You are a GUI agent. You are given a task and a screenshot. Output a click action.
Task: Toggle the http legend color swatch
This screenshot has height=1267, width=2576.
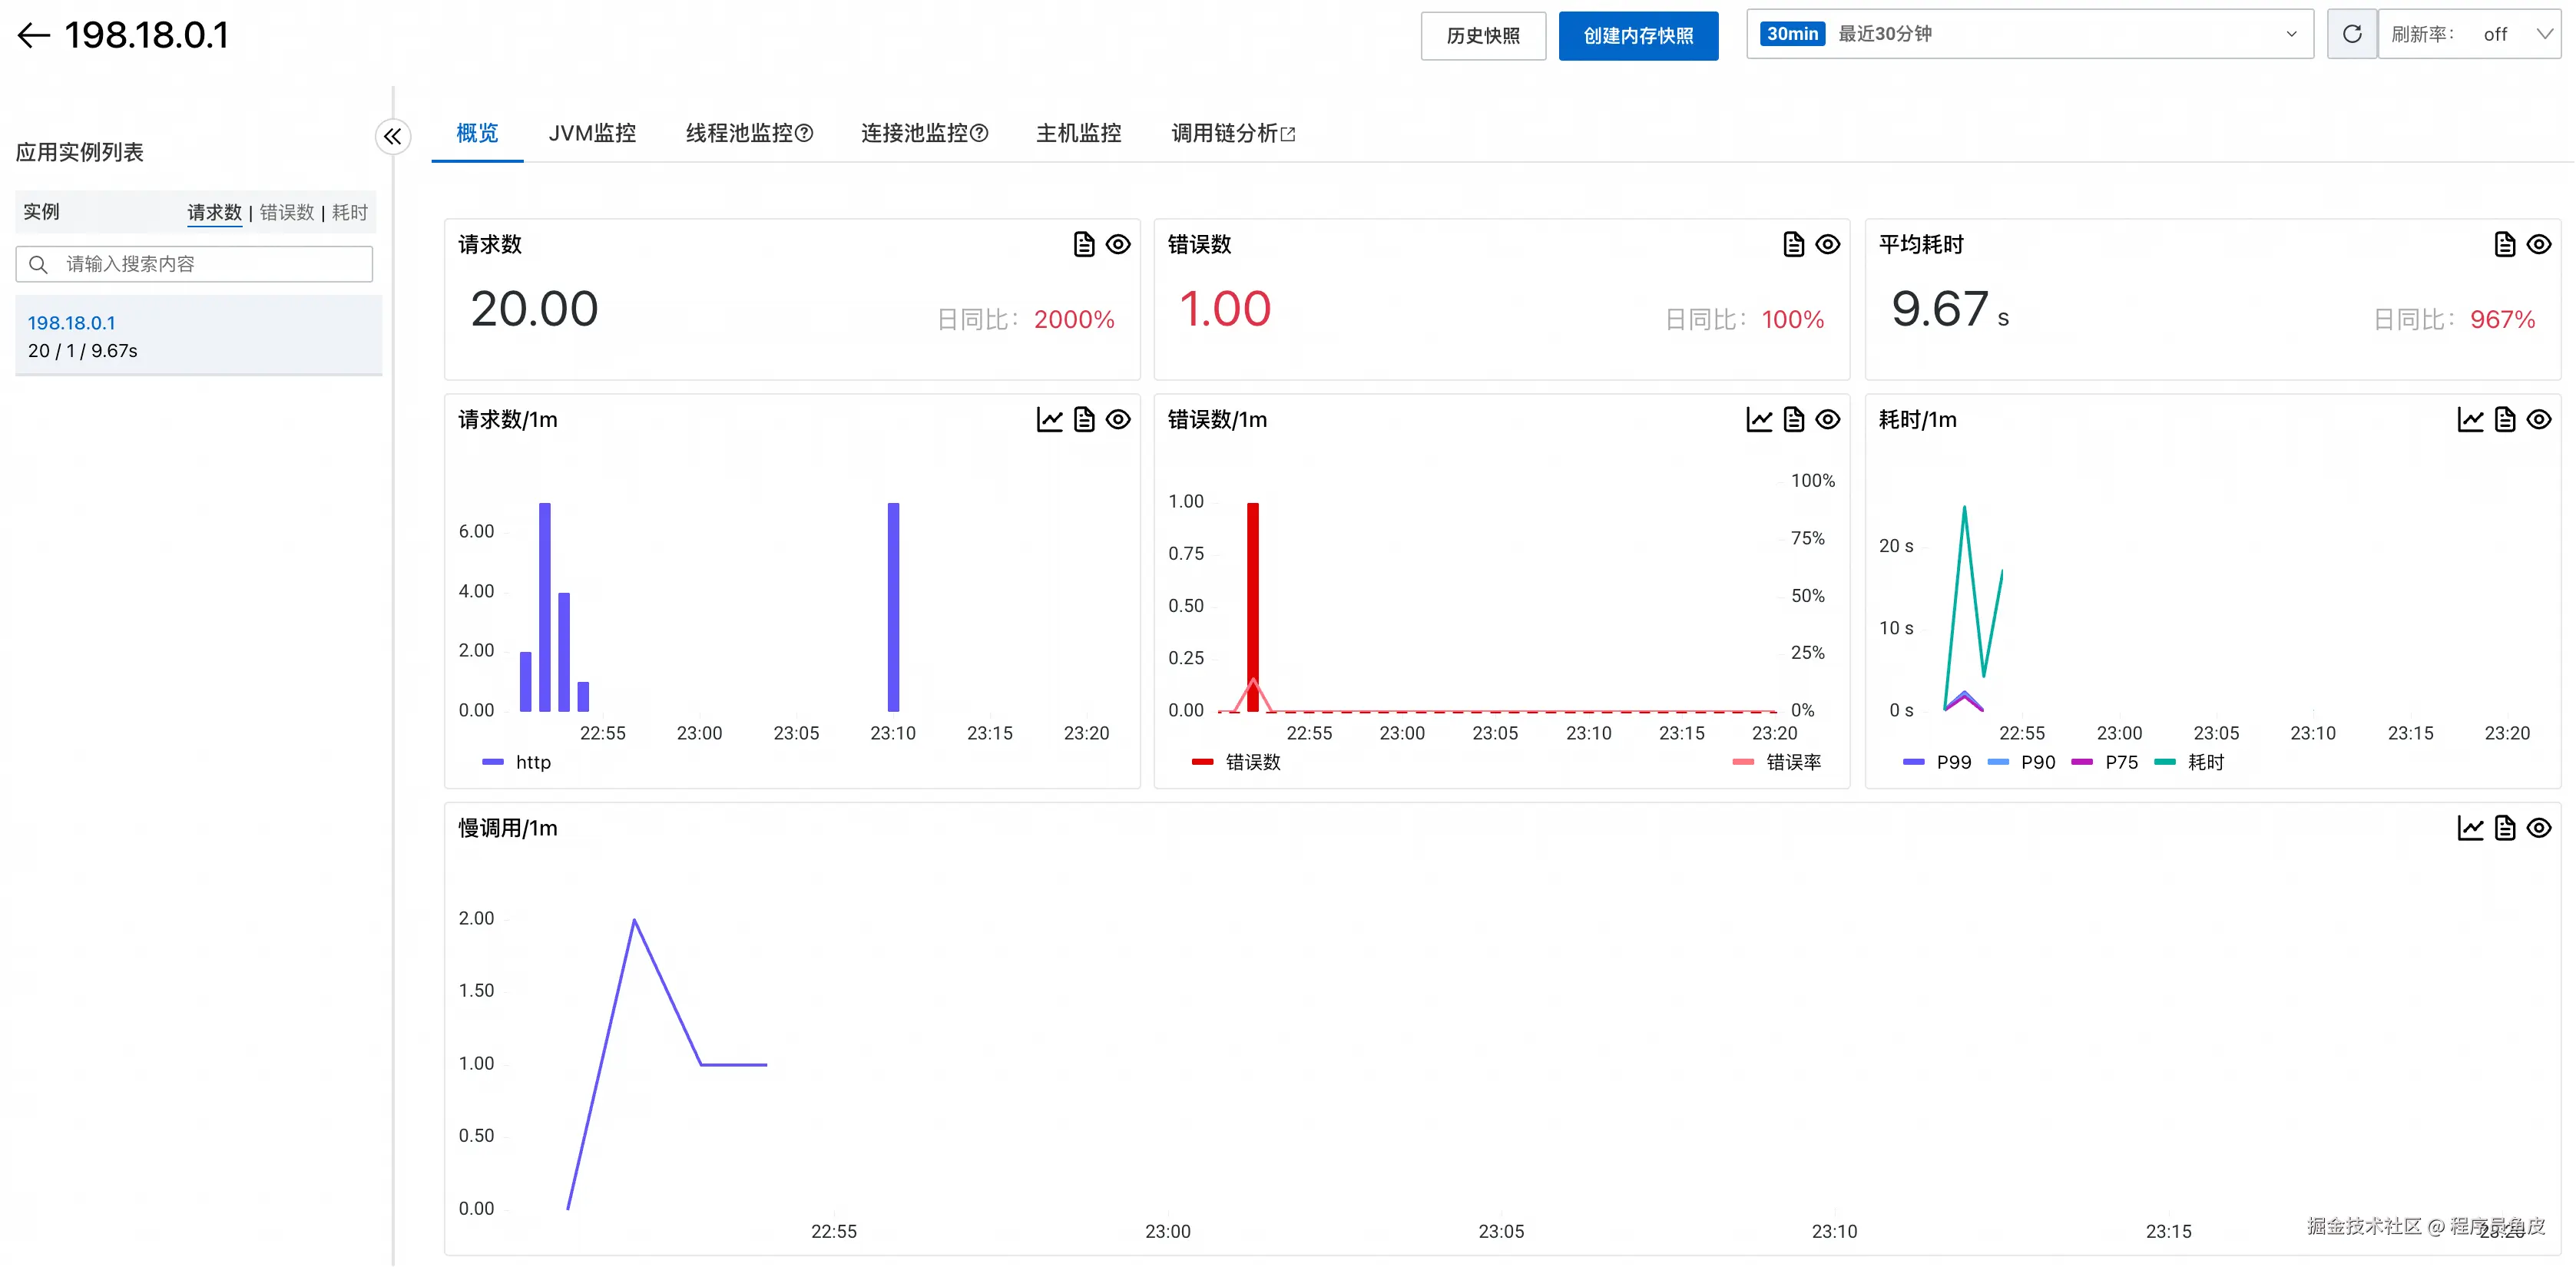493,762
